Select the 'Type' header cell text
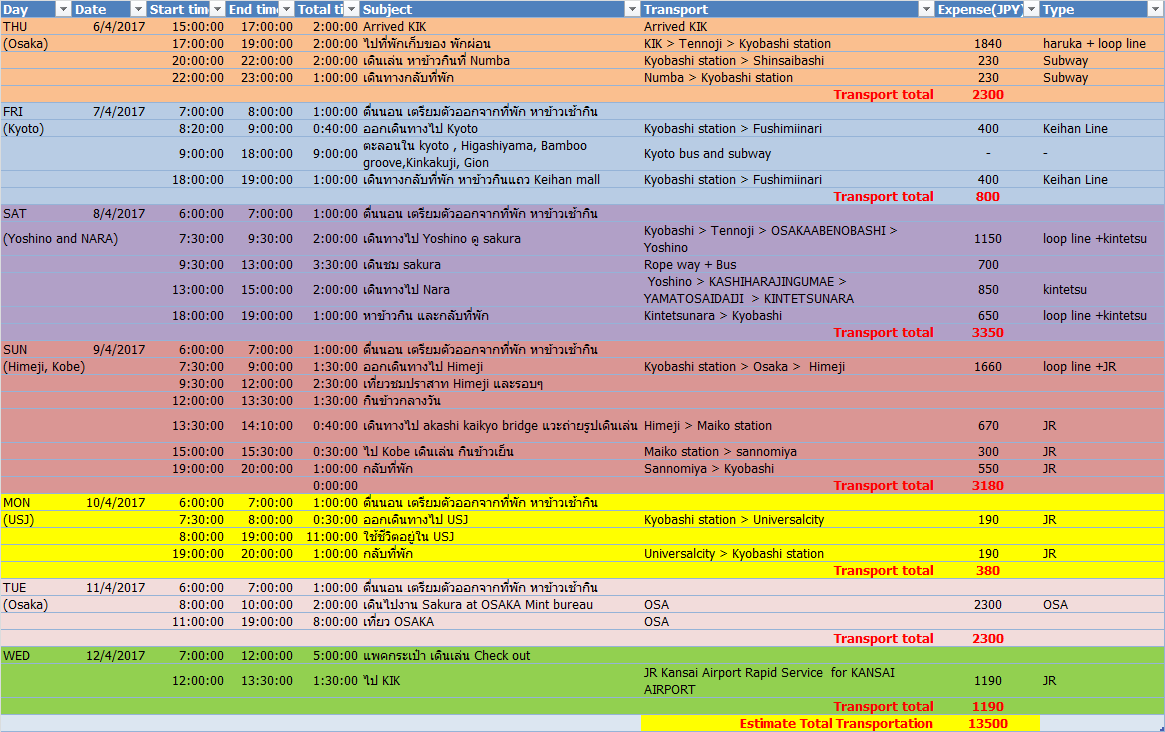This screenshot has height=732, width=1165. [x=1058, y=10]
